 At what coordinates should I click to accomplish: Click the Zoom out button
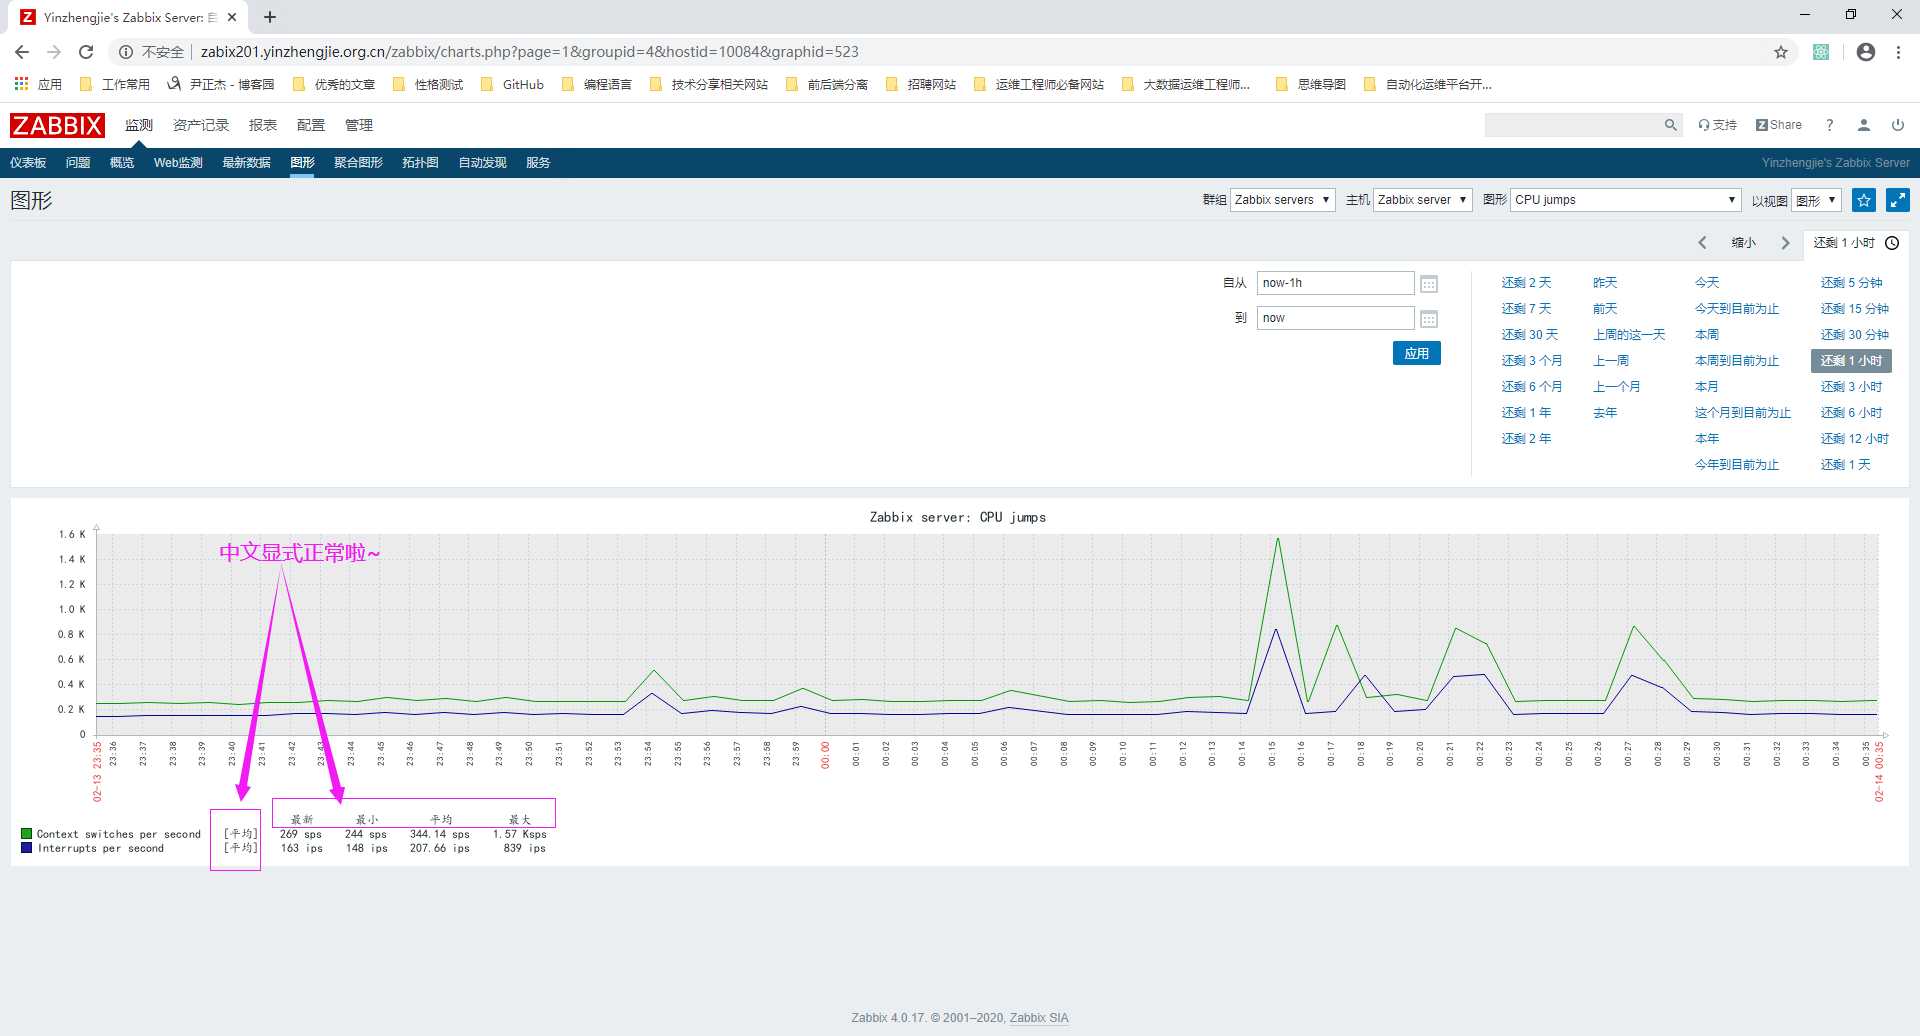click(1743, 243)
